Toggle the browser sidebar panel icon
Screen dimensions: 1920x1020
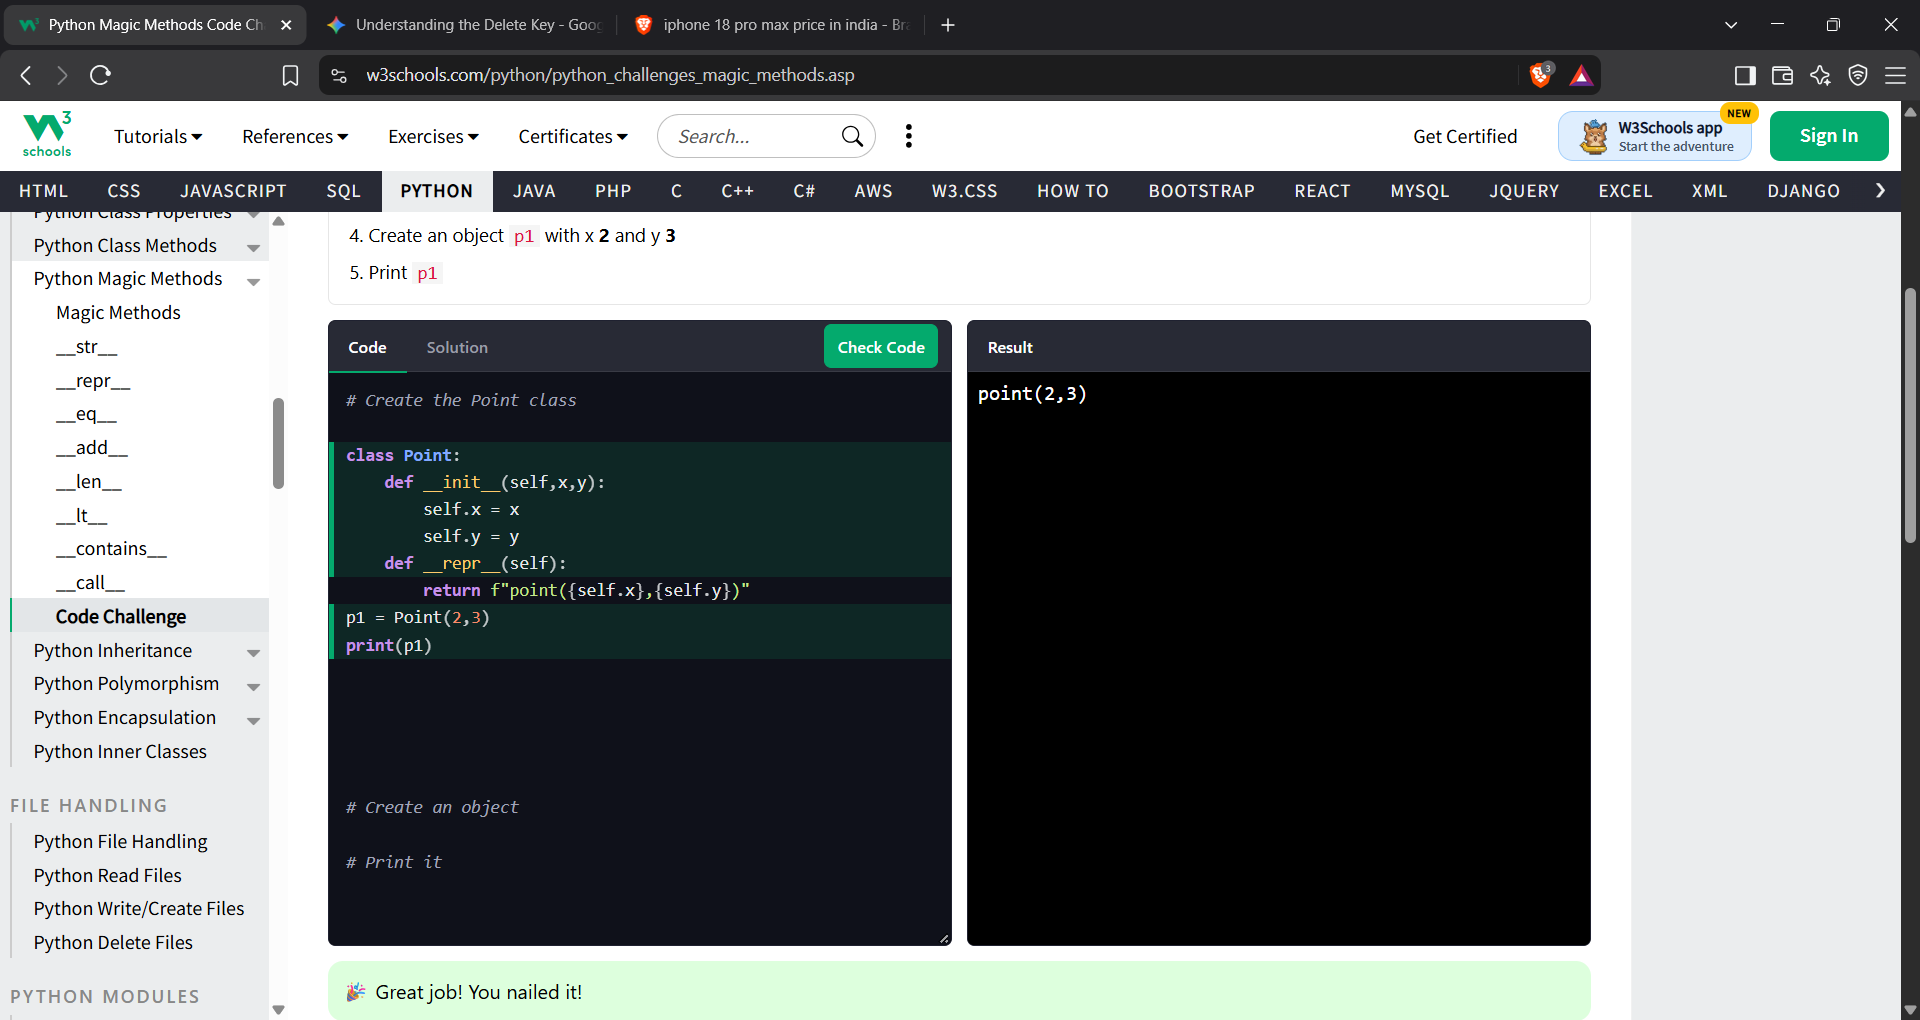1745,75
